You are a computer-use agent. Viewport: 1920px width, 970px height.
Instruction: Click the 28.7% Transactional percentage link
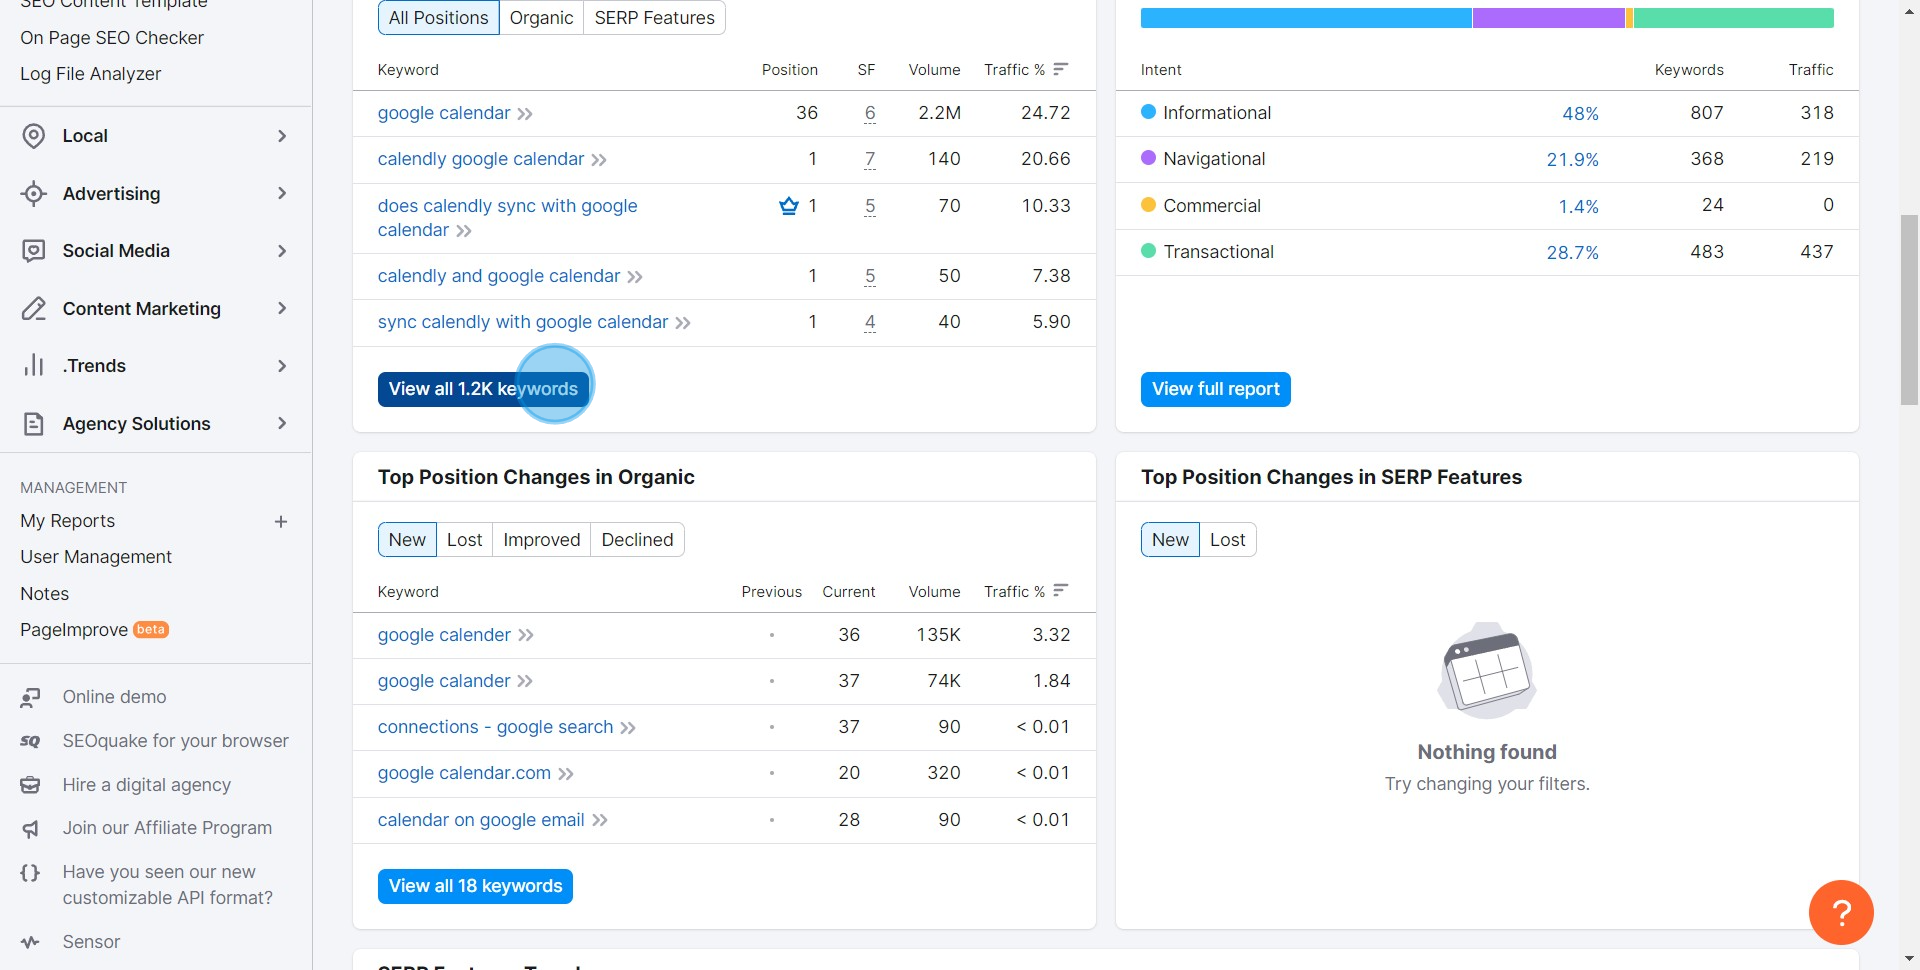[x=1572, y=253]
